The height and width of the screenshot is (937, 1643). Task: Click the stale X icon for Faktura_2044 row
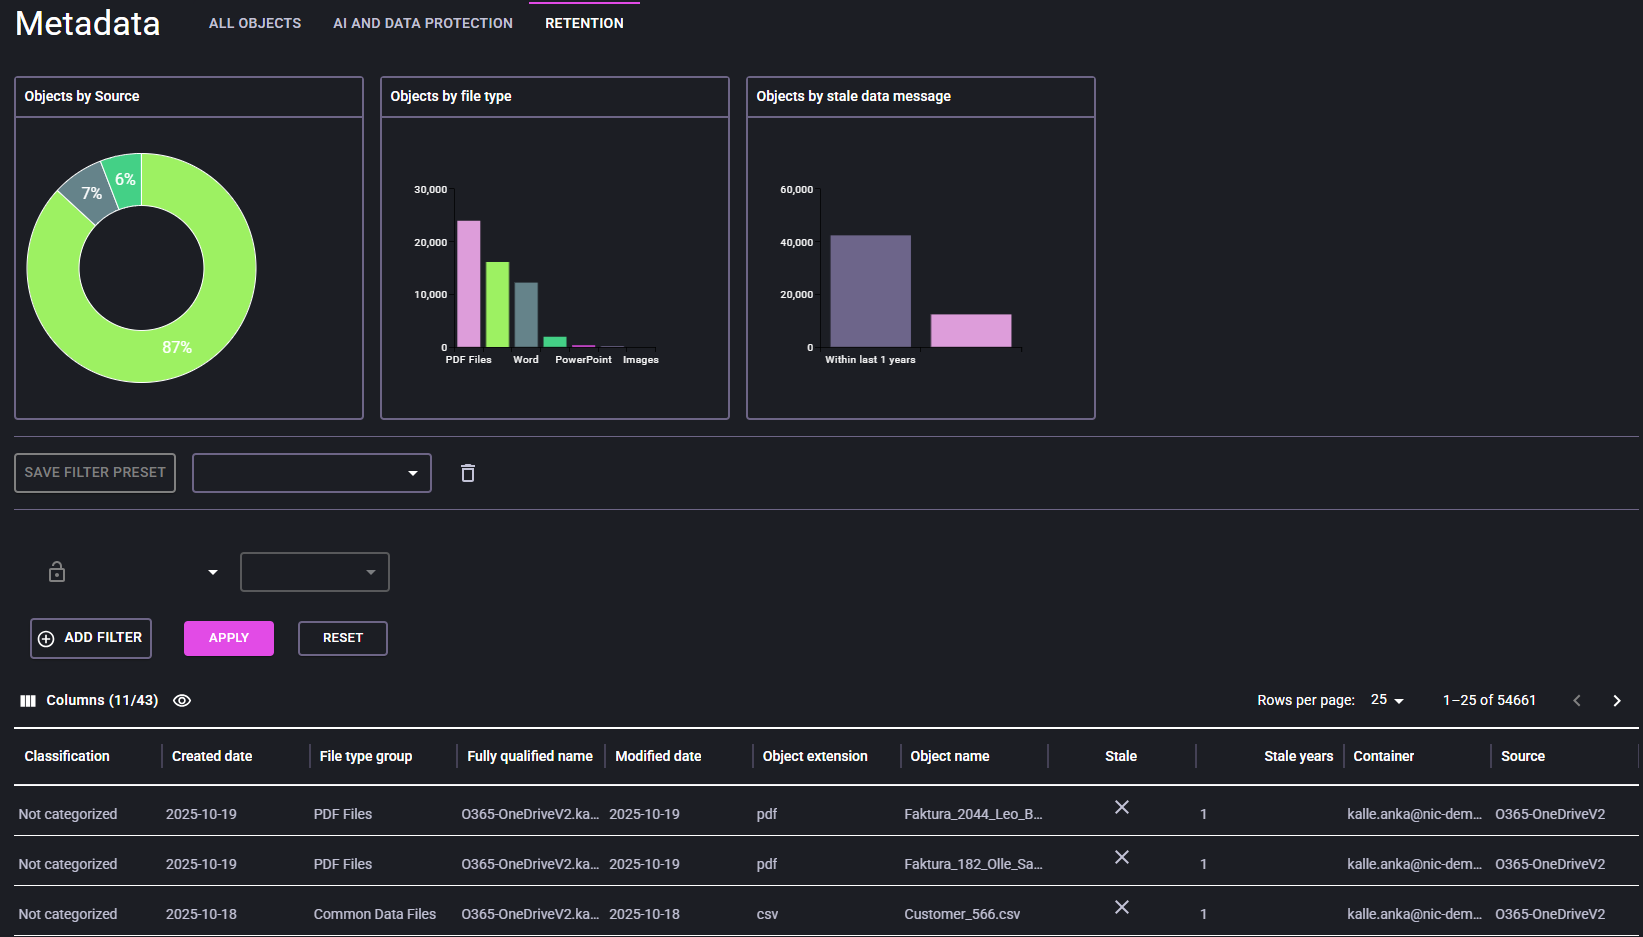(x=1121, y=808)
